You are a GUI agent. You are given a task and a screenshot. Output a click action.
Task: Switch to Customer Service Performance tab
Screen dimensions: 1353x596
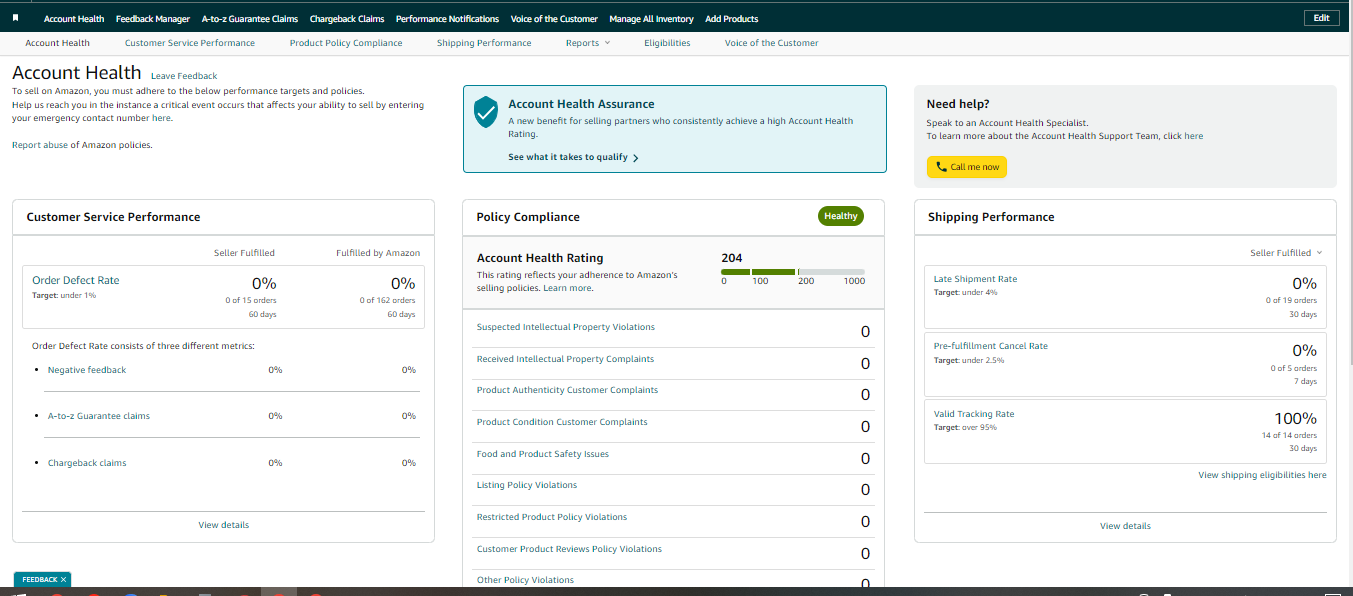click(x=190, y=43)
